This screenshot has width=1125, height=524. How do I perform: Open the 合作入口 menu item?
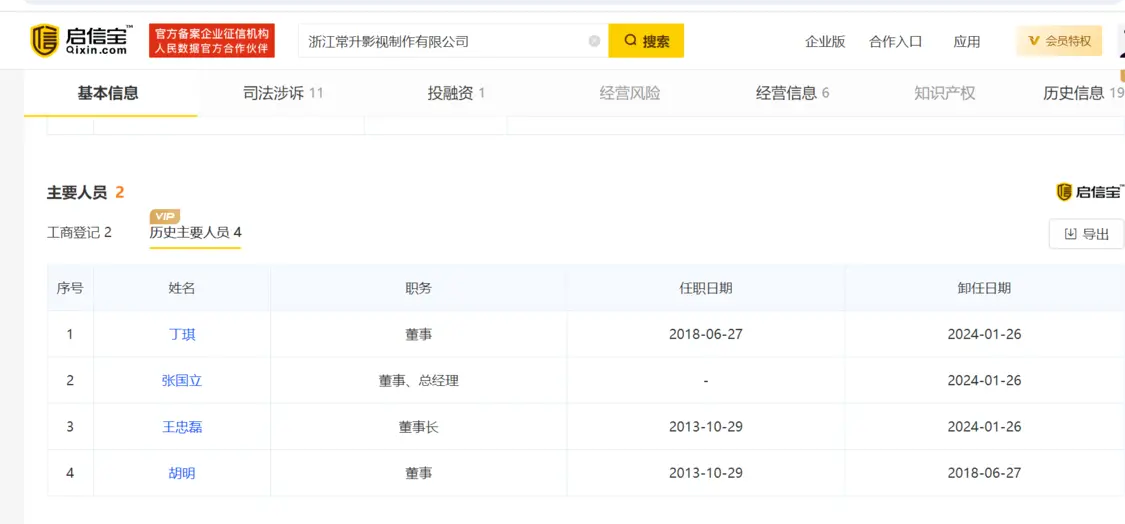coord(895,42)
